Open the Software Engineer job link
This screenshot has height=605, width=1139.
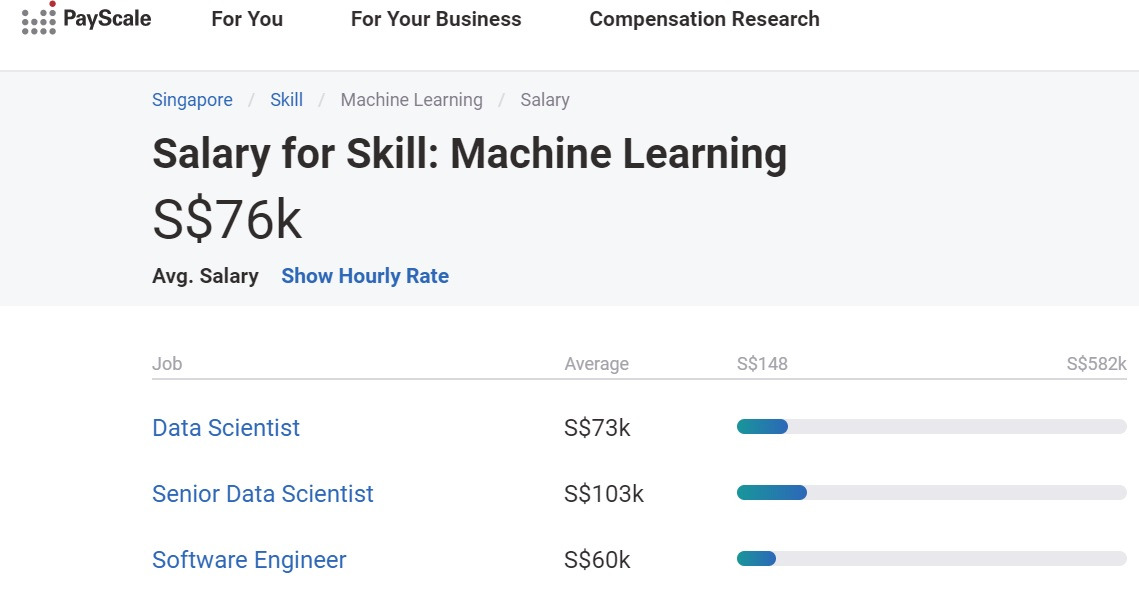[249, 560]
